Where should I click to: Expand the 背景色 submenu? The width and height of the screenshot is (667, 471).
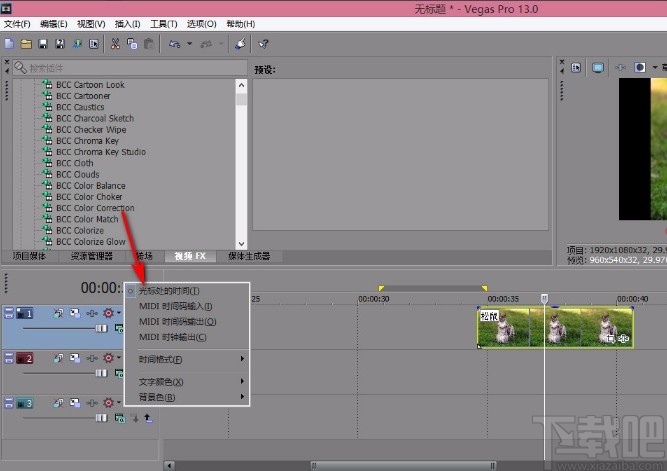click(186, 397)
